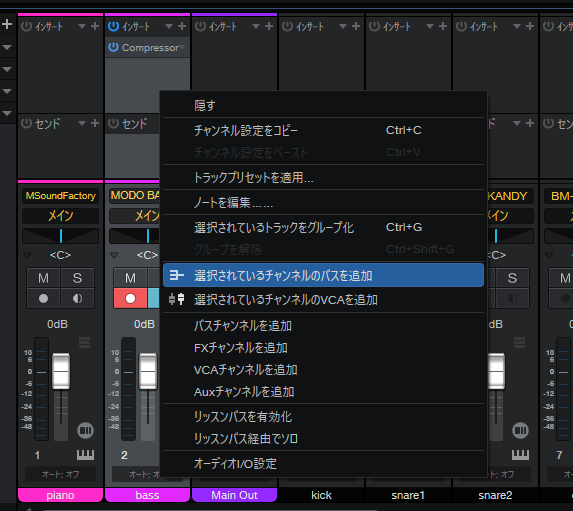The width and height of the screenshot is (573, 511).
Task: Choose リッスンバス経由でソロ menu entry
Action: pyautogui.click(x=323, y=438)
